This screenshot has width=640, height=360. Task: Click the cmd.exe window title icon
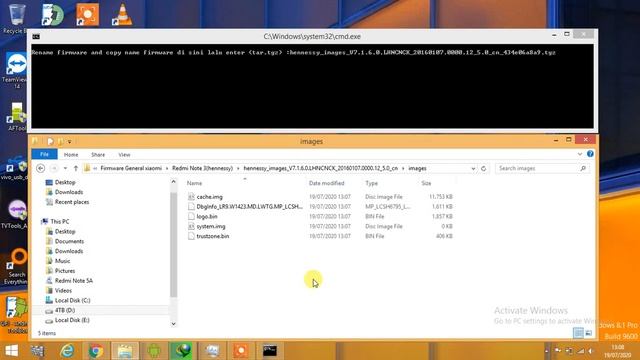(36, 36)
